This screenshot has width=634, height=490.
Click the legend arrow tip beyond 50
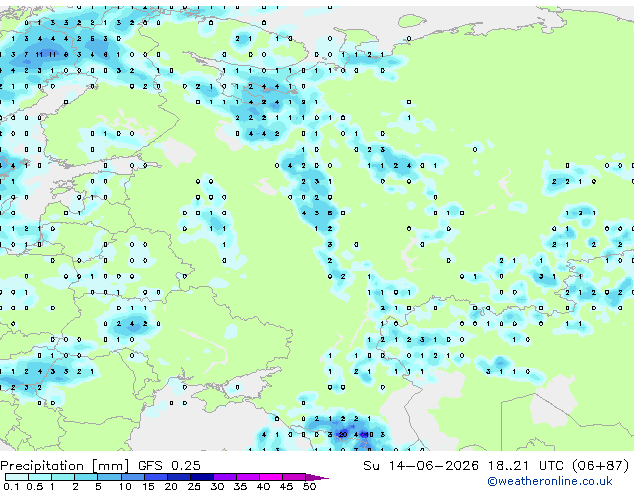coord(319,477)
